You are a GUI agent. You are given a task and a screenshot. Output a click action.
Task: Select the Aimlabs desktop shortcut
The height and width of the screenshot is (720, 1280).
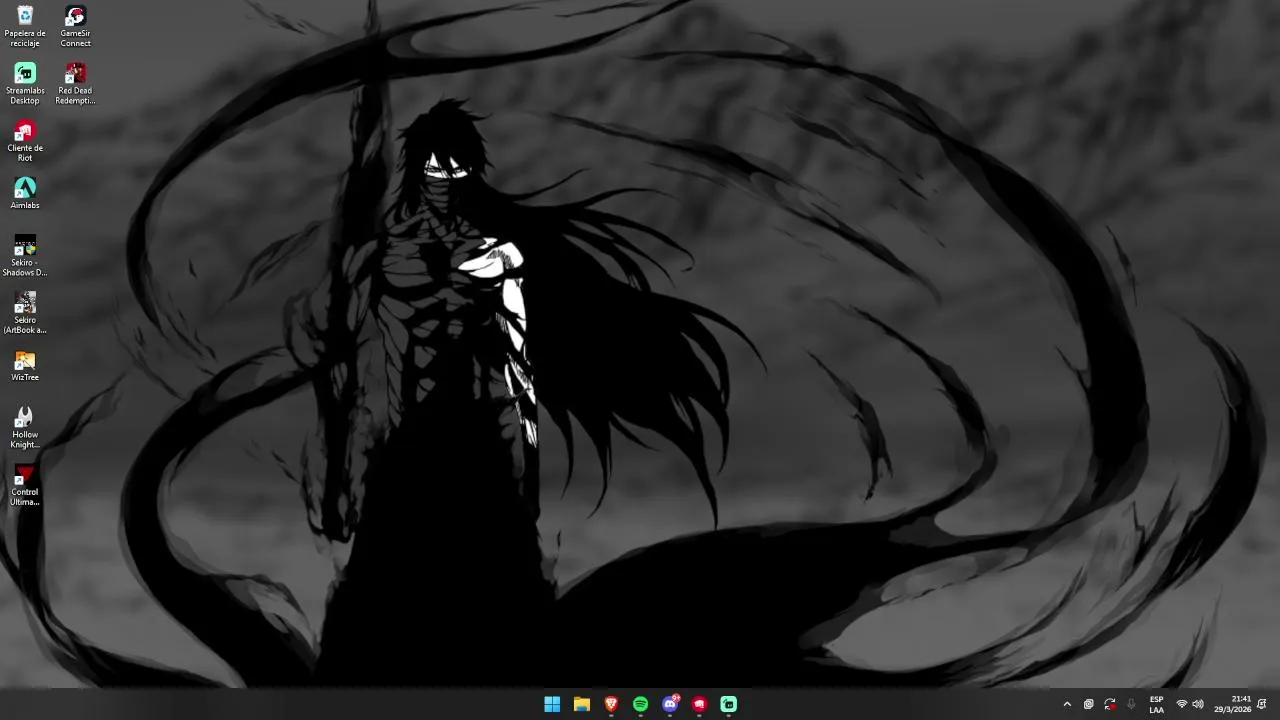point(25,193)
